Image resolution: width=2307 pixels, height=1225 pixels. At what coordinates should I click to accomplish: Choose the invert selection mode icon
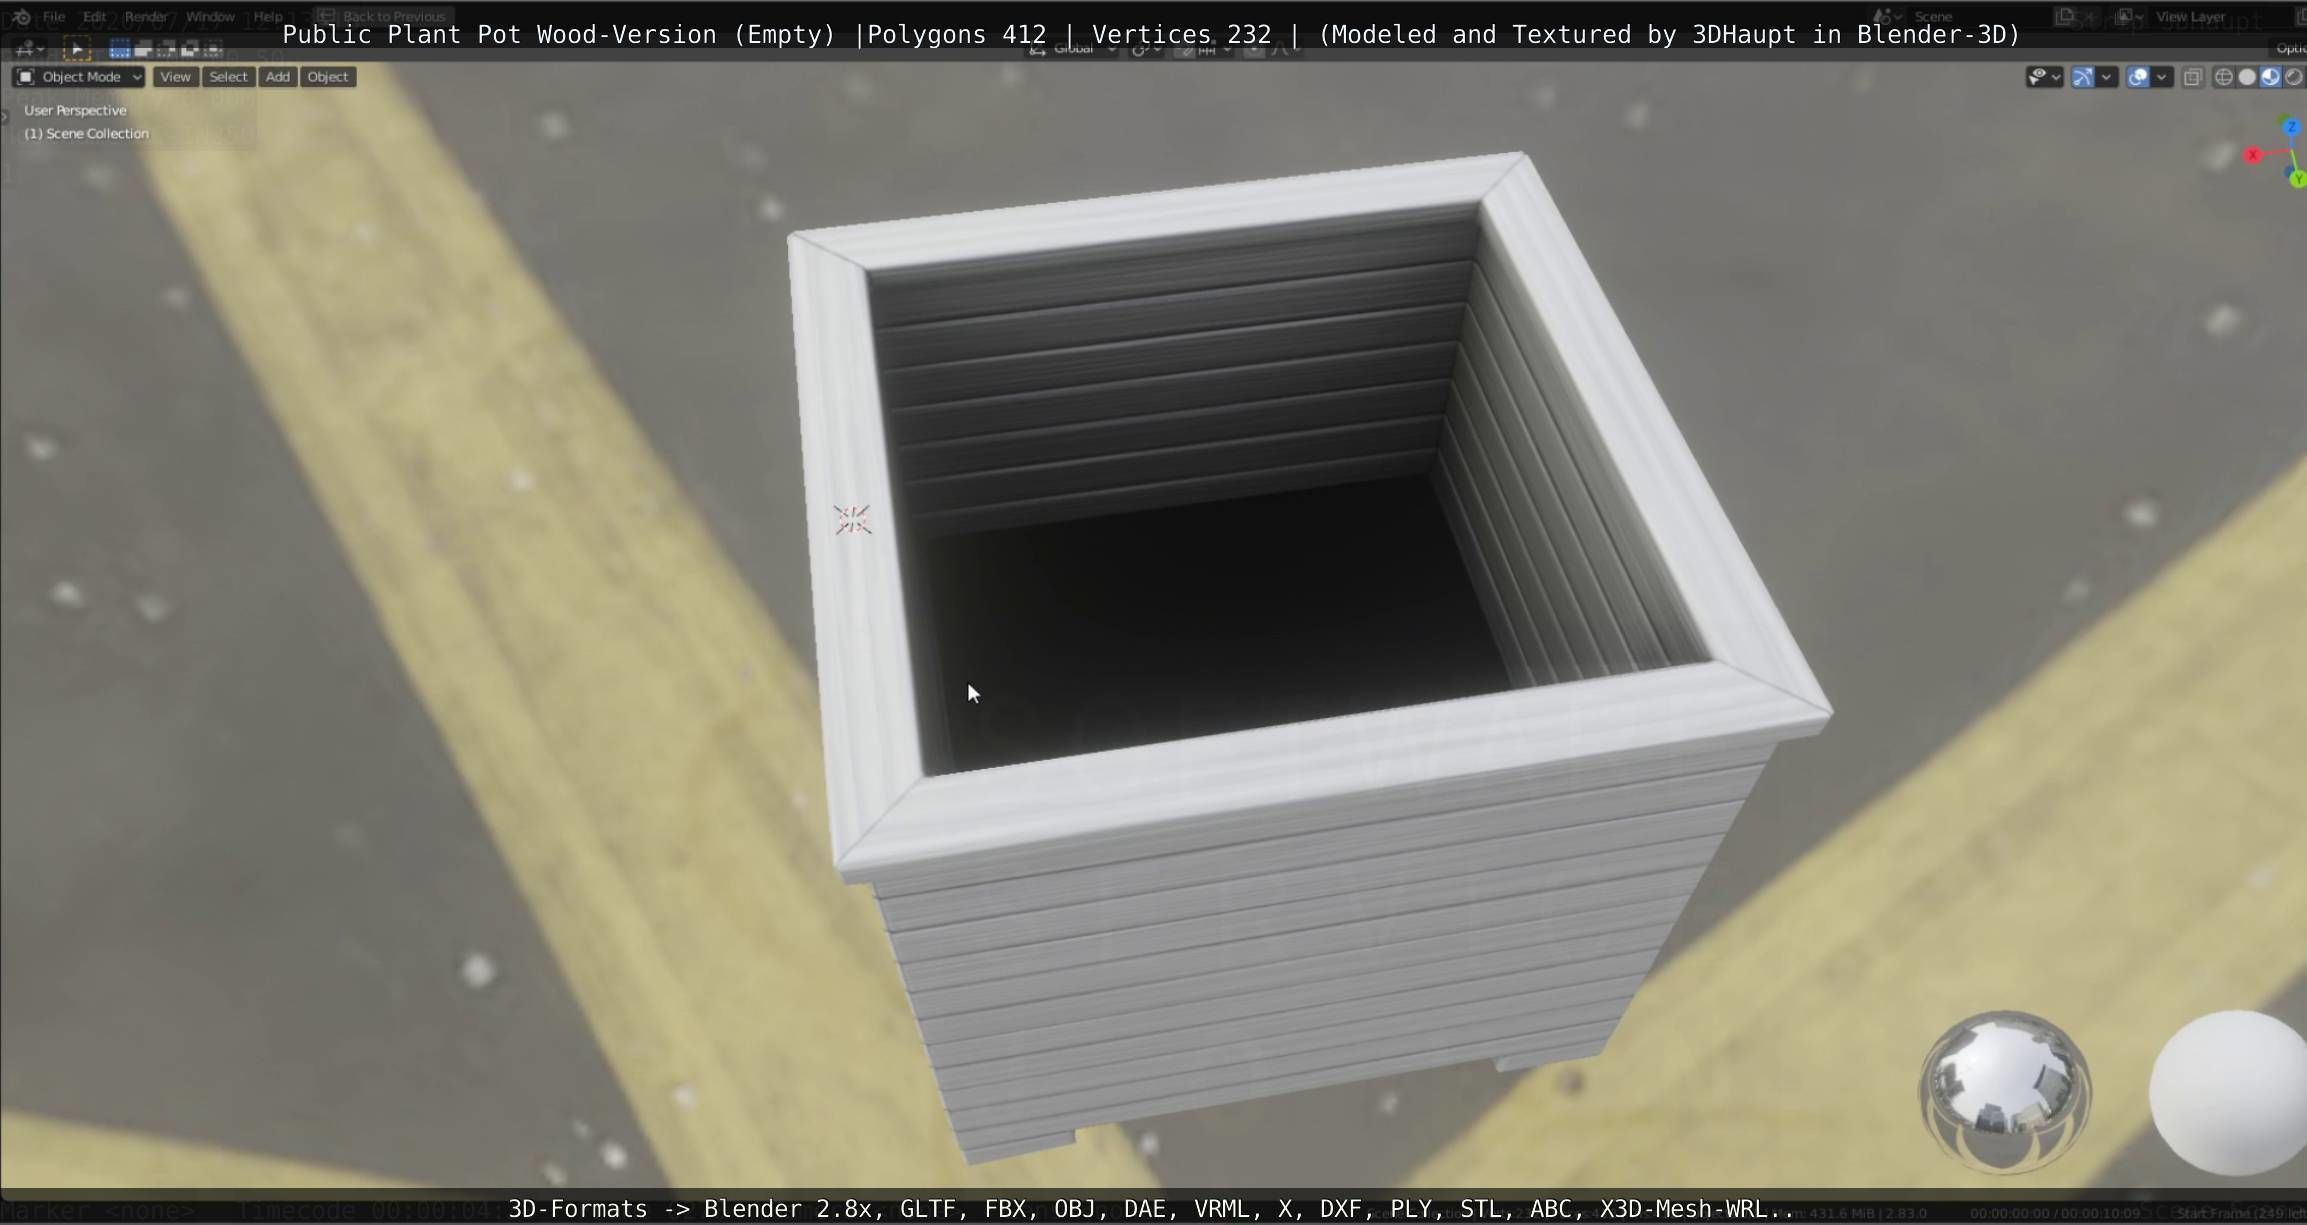point(189,48)
